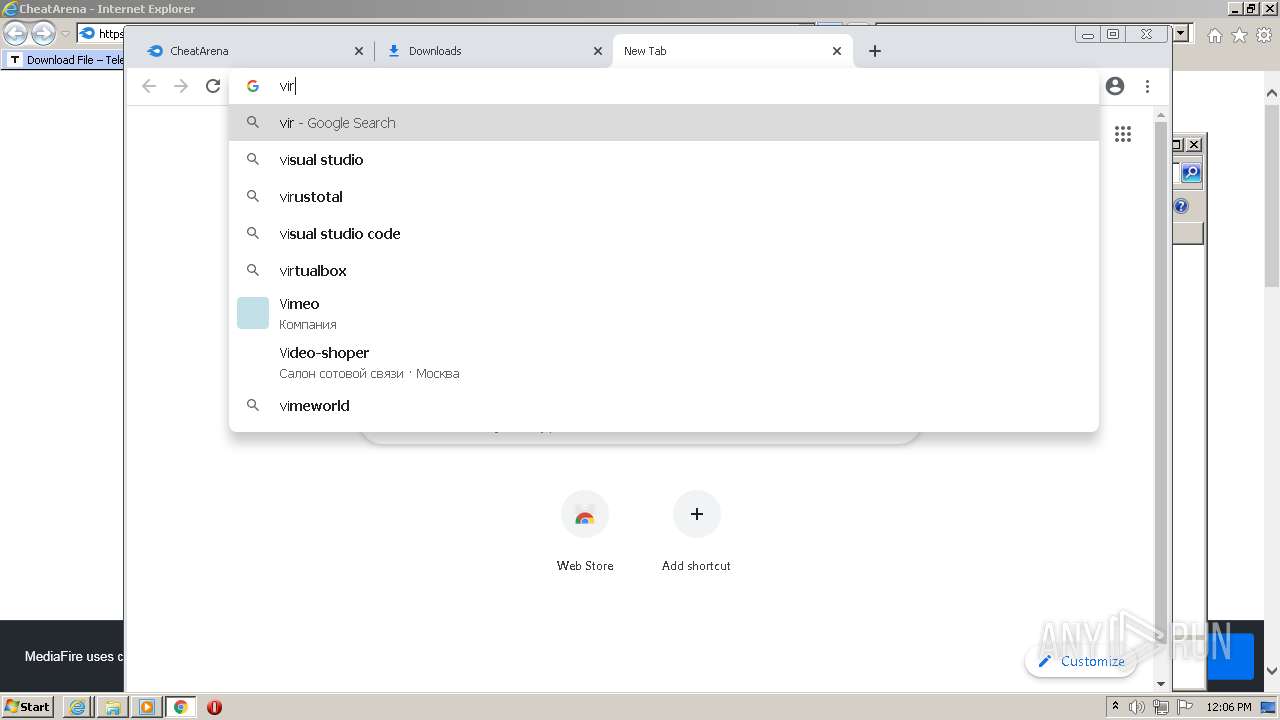Select IE 'Download File' tab
This screenshot has height=720, width=1280.
pos(65,60)
